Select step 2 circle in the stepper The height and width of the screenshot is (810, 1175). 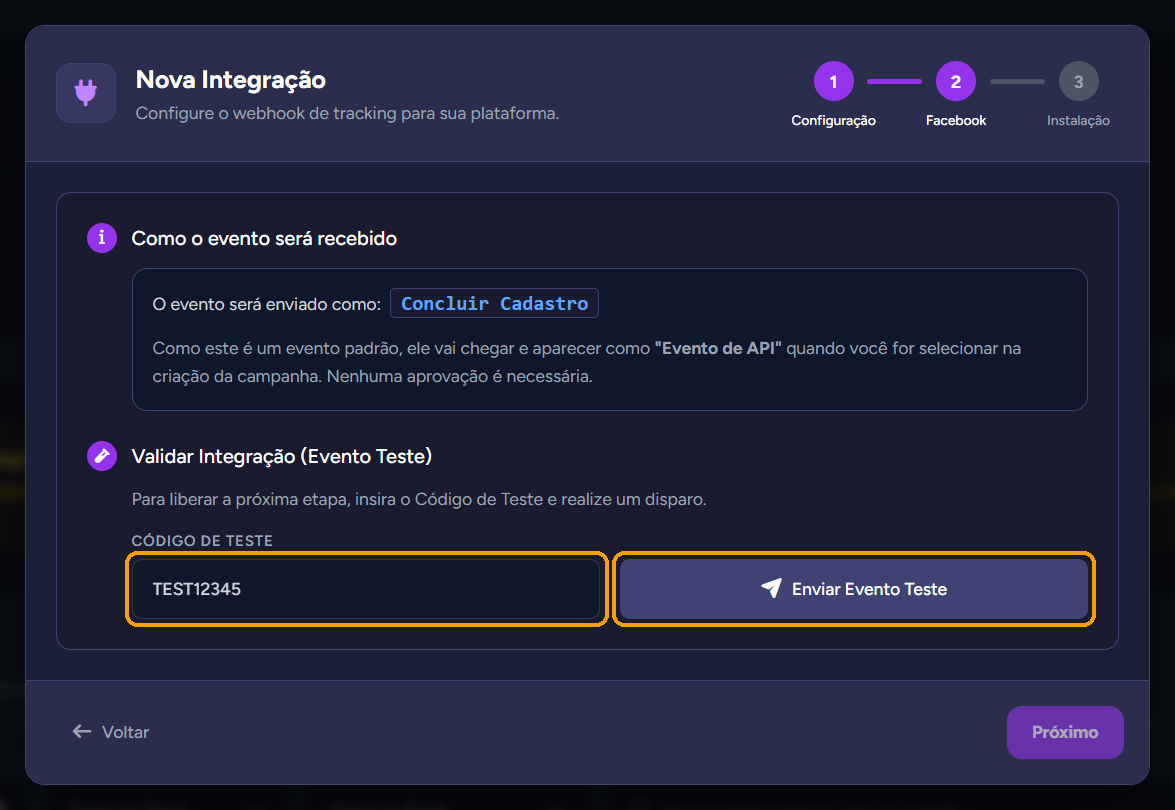(955, 81)
